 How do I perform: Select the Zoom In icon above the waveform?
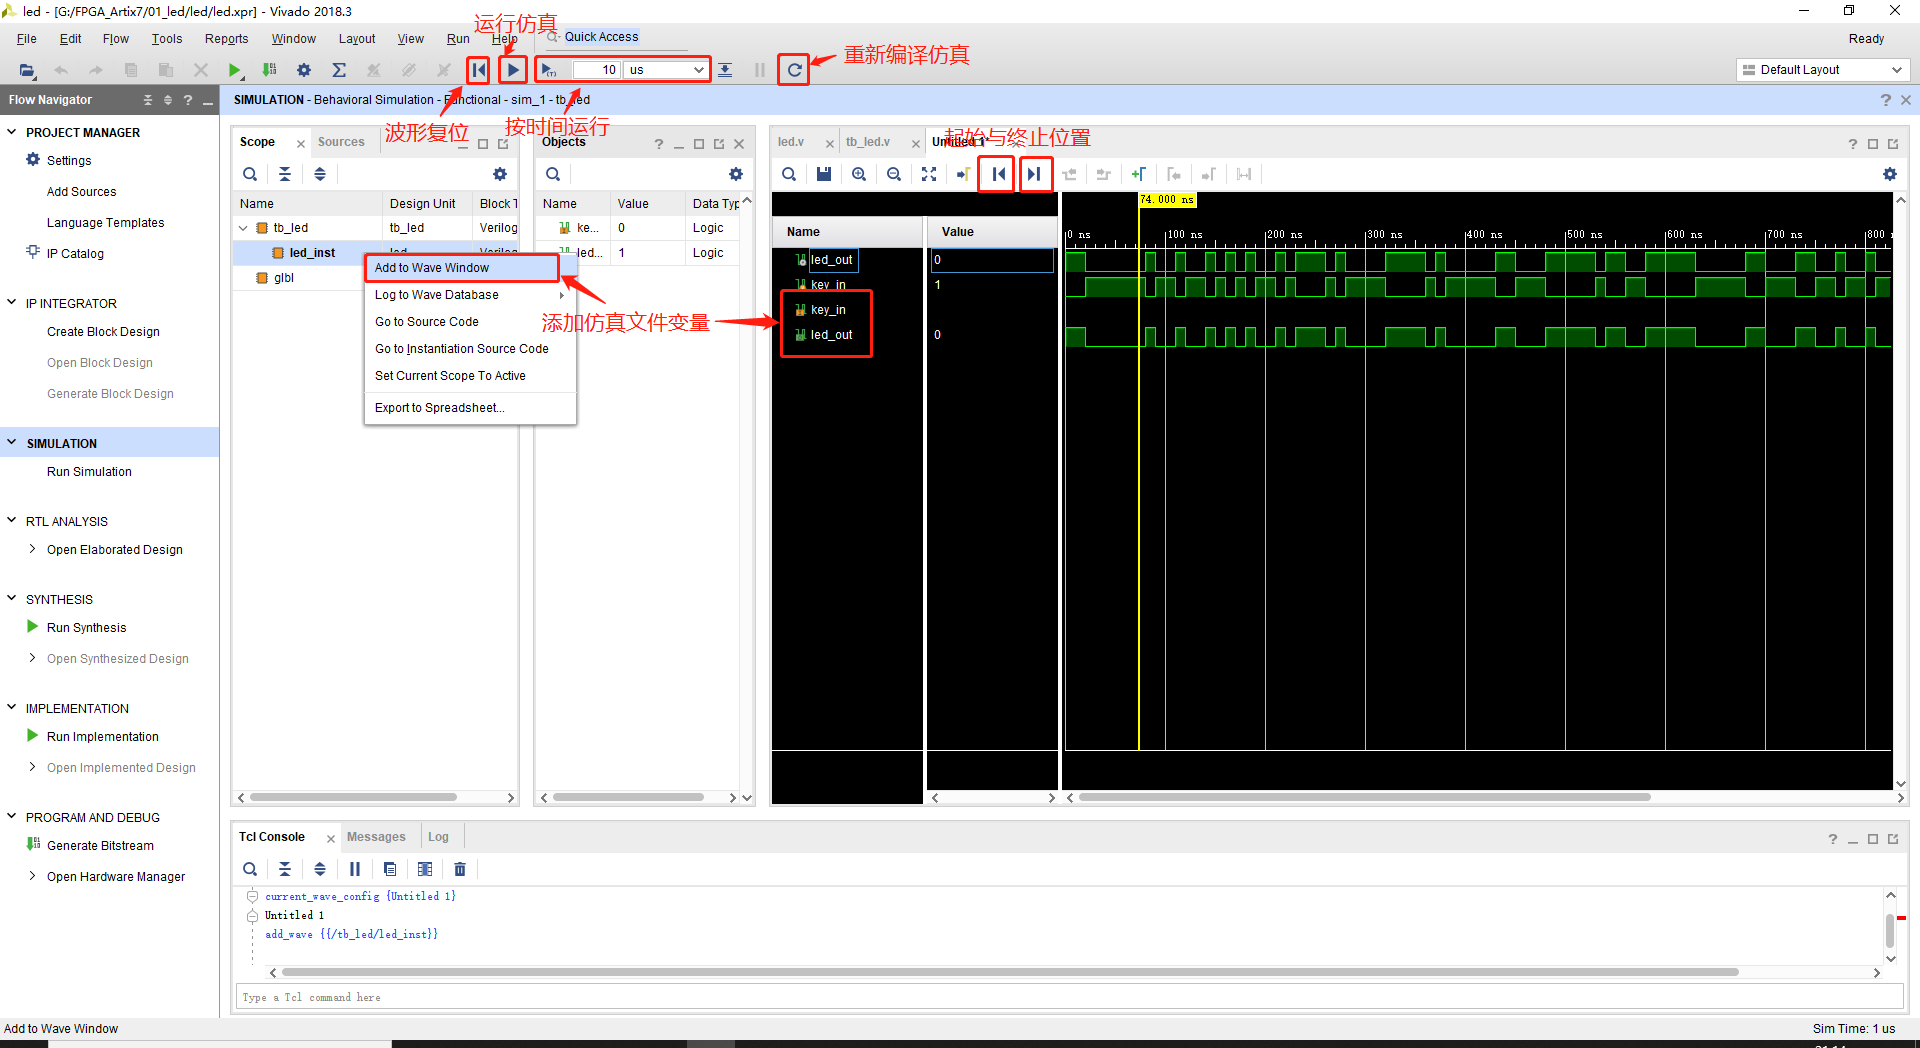pyautogui.click(x=858, y=174)
